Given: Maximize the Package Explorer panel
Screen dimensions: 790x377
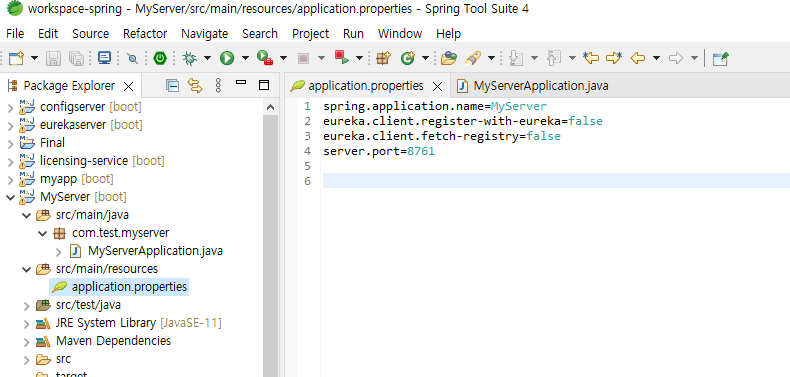Looking at the screenshot, I should [264, 85].
